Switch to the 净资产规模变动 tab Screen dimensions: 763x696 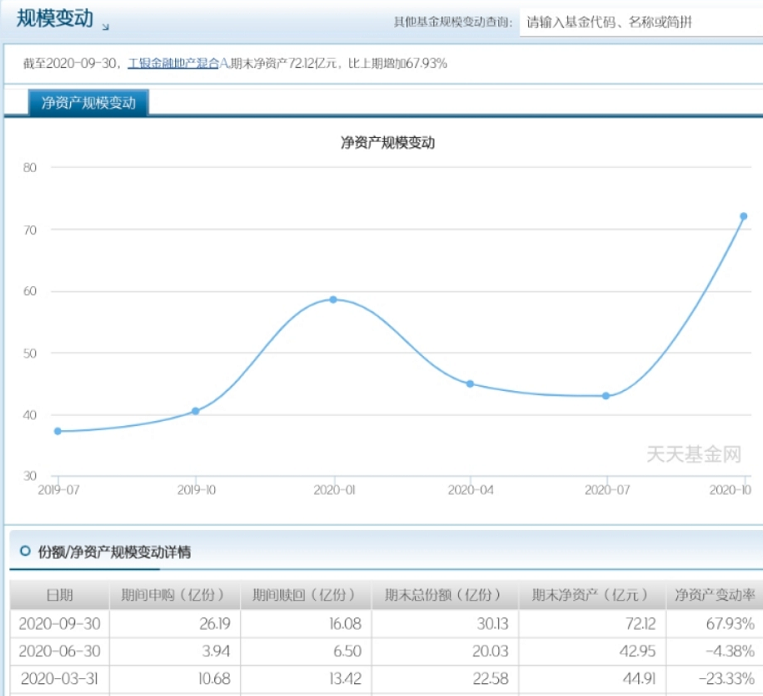[x=88, y=102]
